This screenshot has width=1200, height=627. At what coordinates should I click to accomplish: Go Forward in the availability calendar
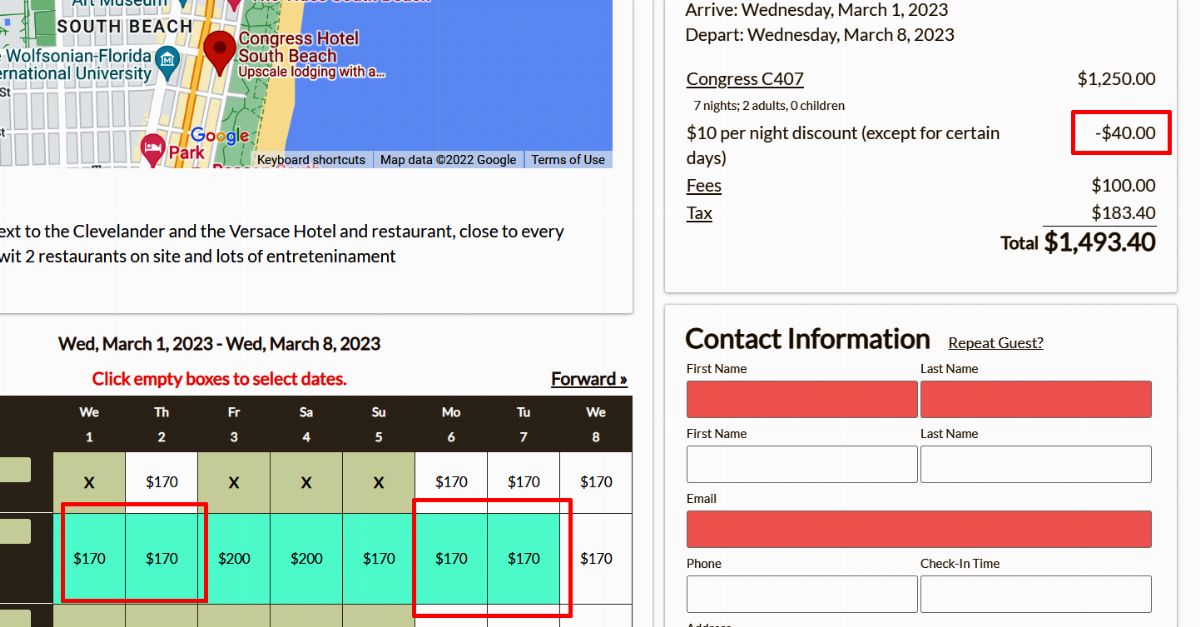589,379
